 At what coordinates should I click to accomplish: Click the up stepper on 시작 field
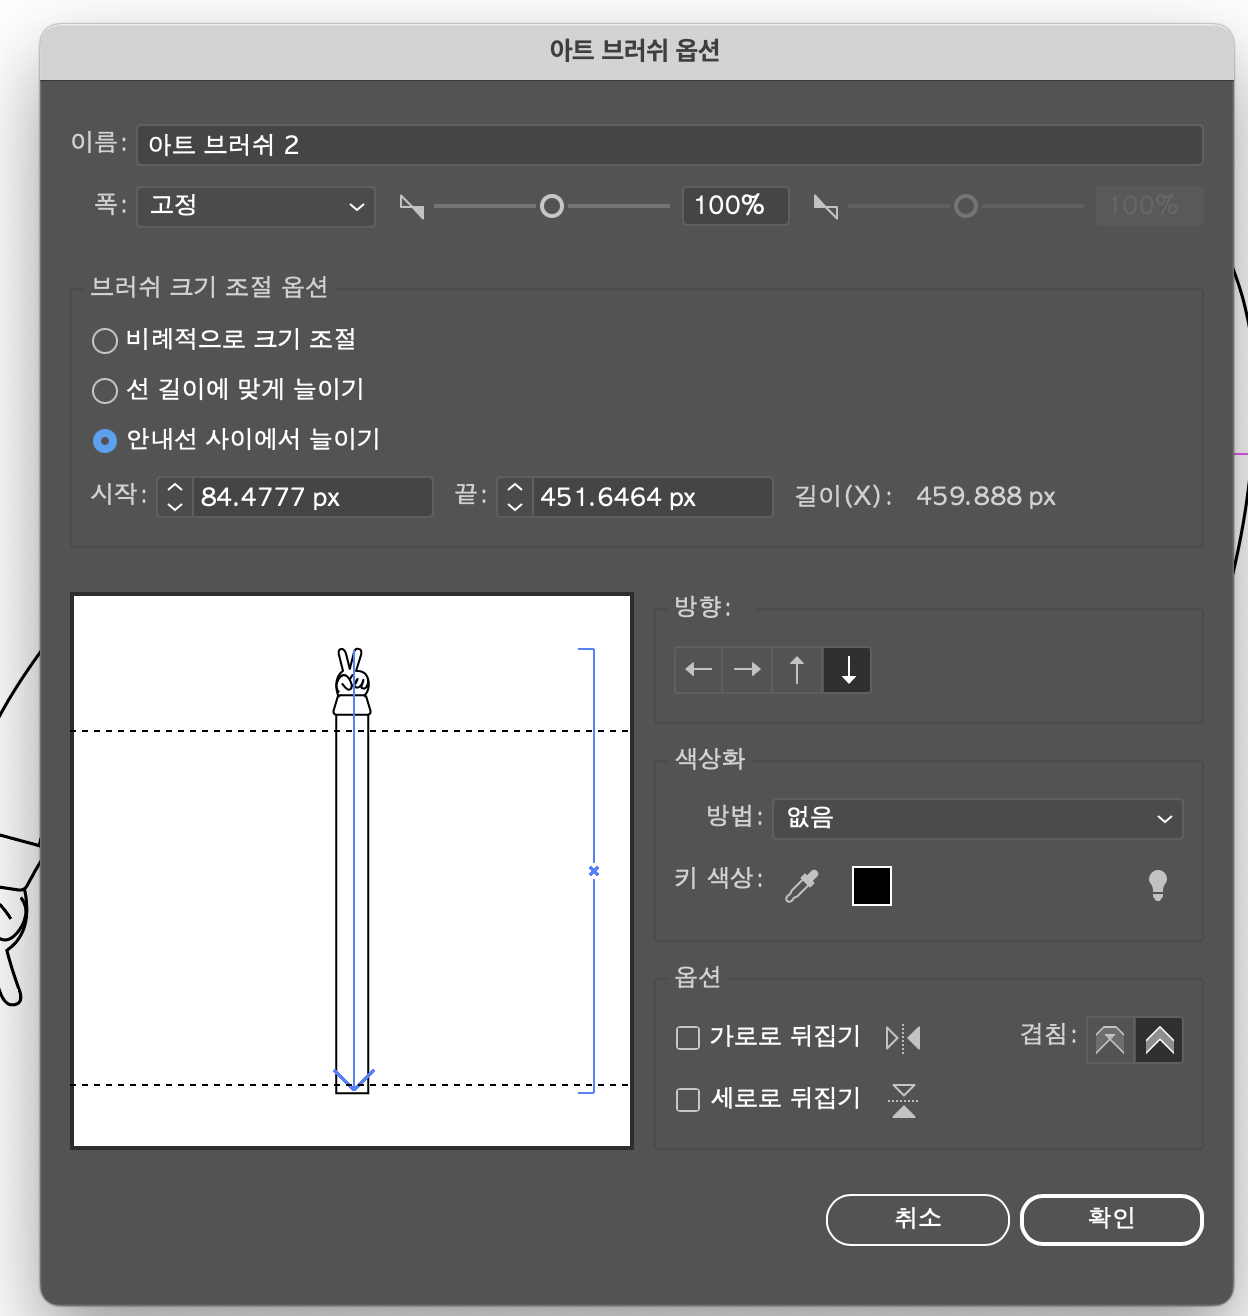click(173, 489)
